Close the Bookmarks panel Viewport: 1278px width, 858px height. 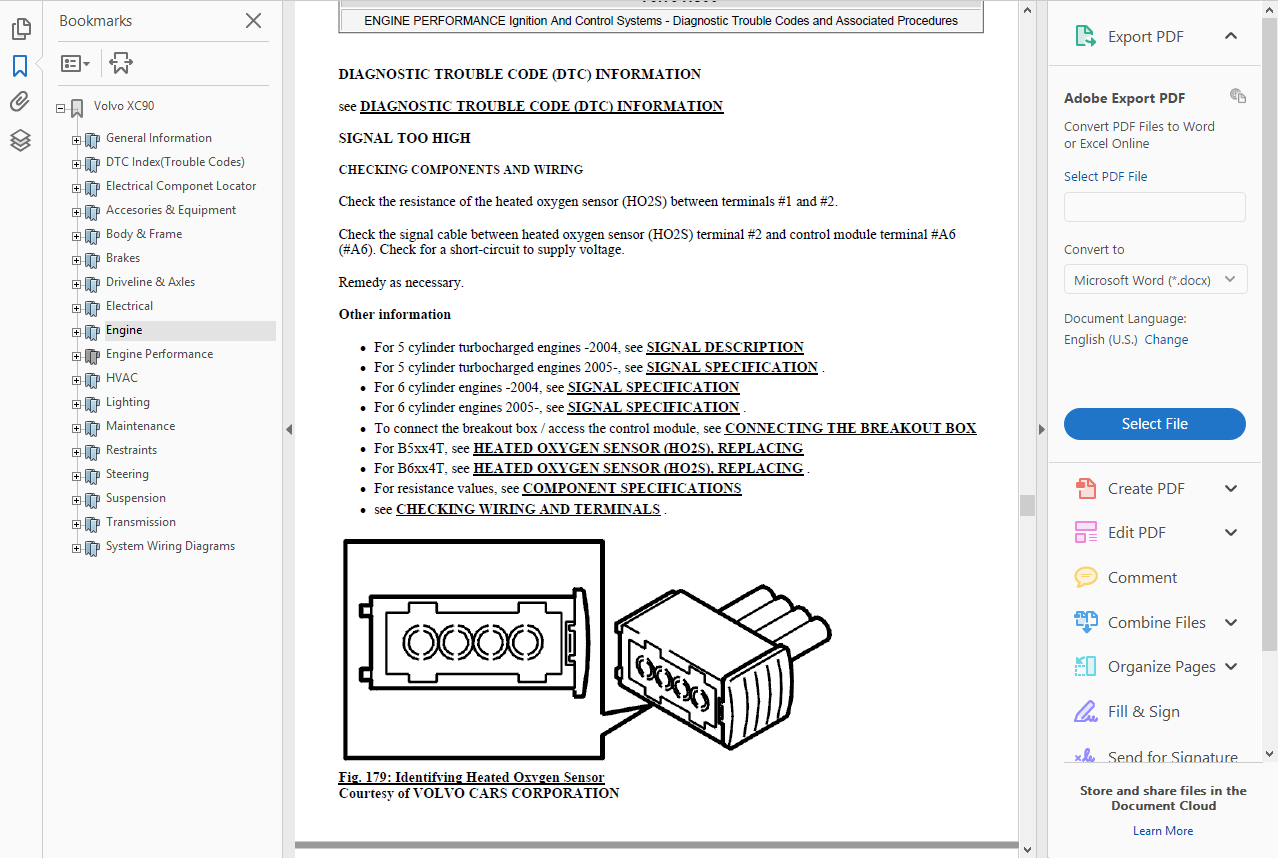click(x=254, y=21)
